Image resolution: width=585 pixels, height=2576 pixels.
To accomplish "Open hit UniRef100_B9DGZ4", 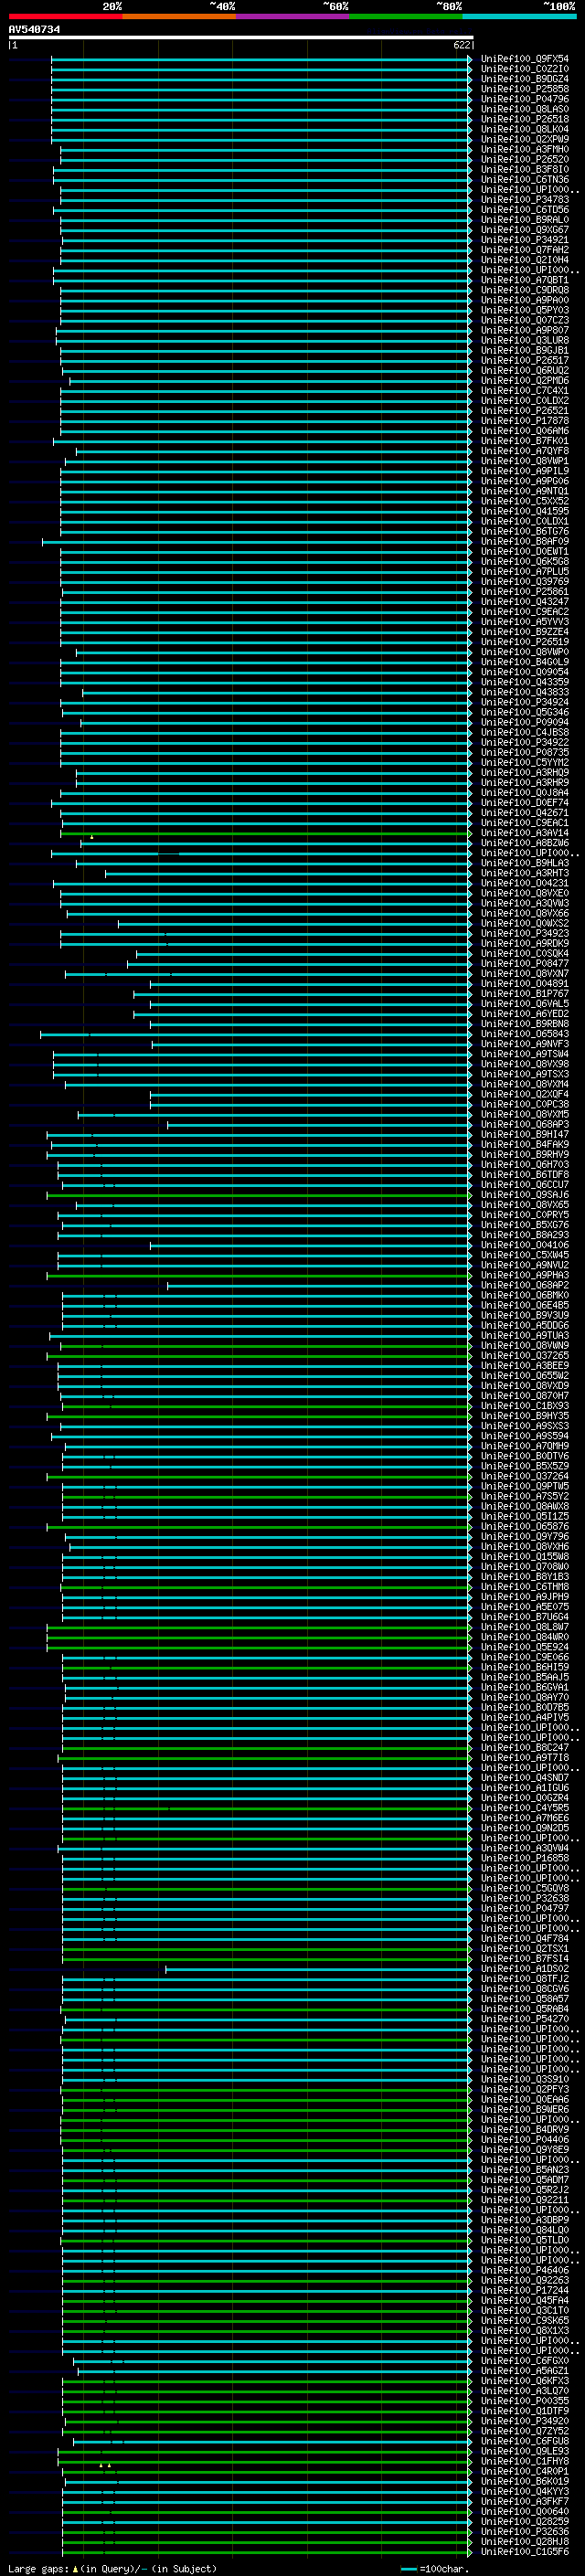I will click(x=524, y=79).
